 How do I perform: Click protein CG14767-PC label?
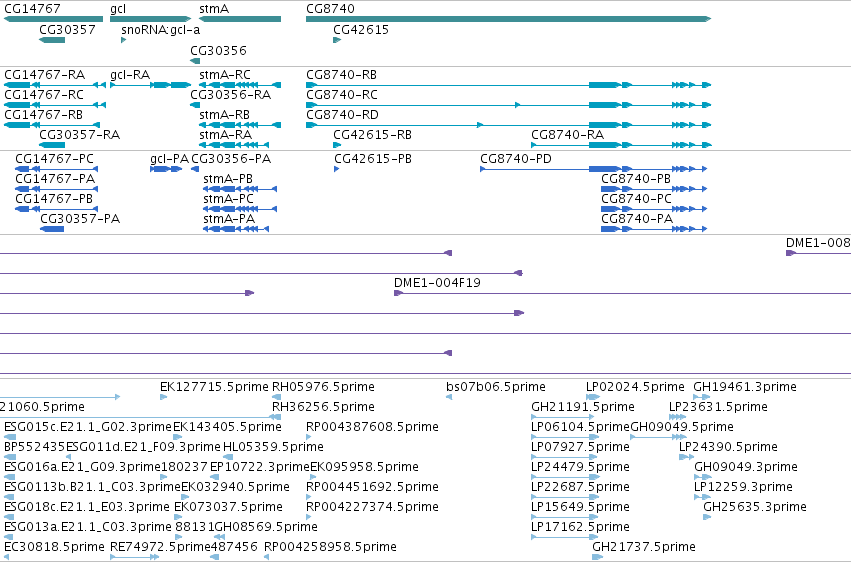point(54,158)
